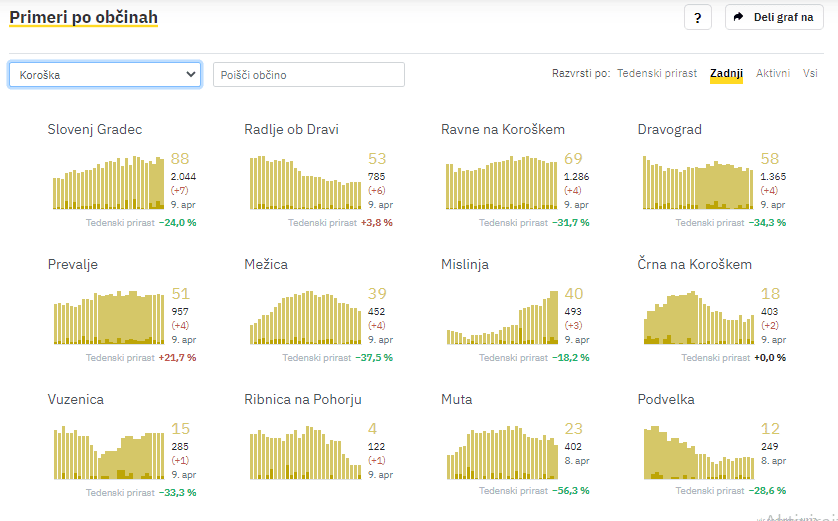Image resolution: width=838 pixels, height=521 pixels.
Task: Click the Mežica bar chart
Action: 305,318
